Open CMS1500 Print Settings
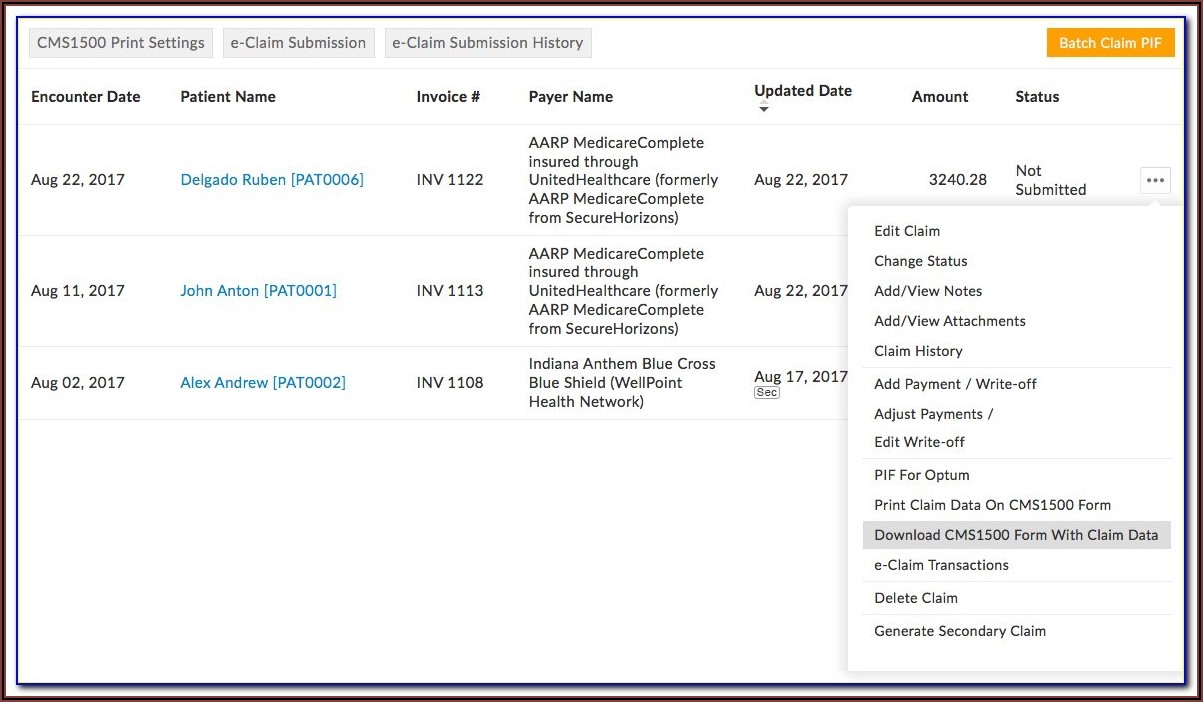The image size is (1203, 702). point(121,43)
